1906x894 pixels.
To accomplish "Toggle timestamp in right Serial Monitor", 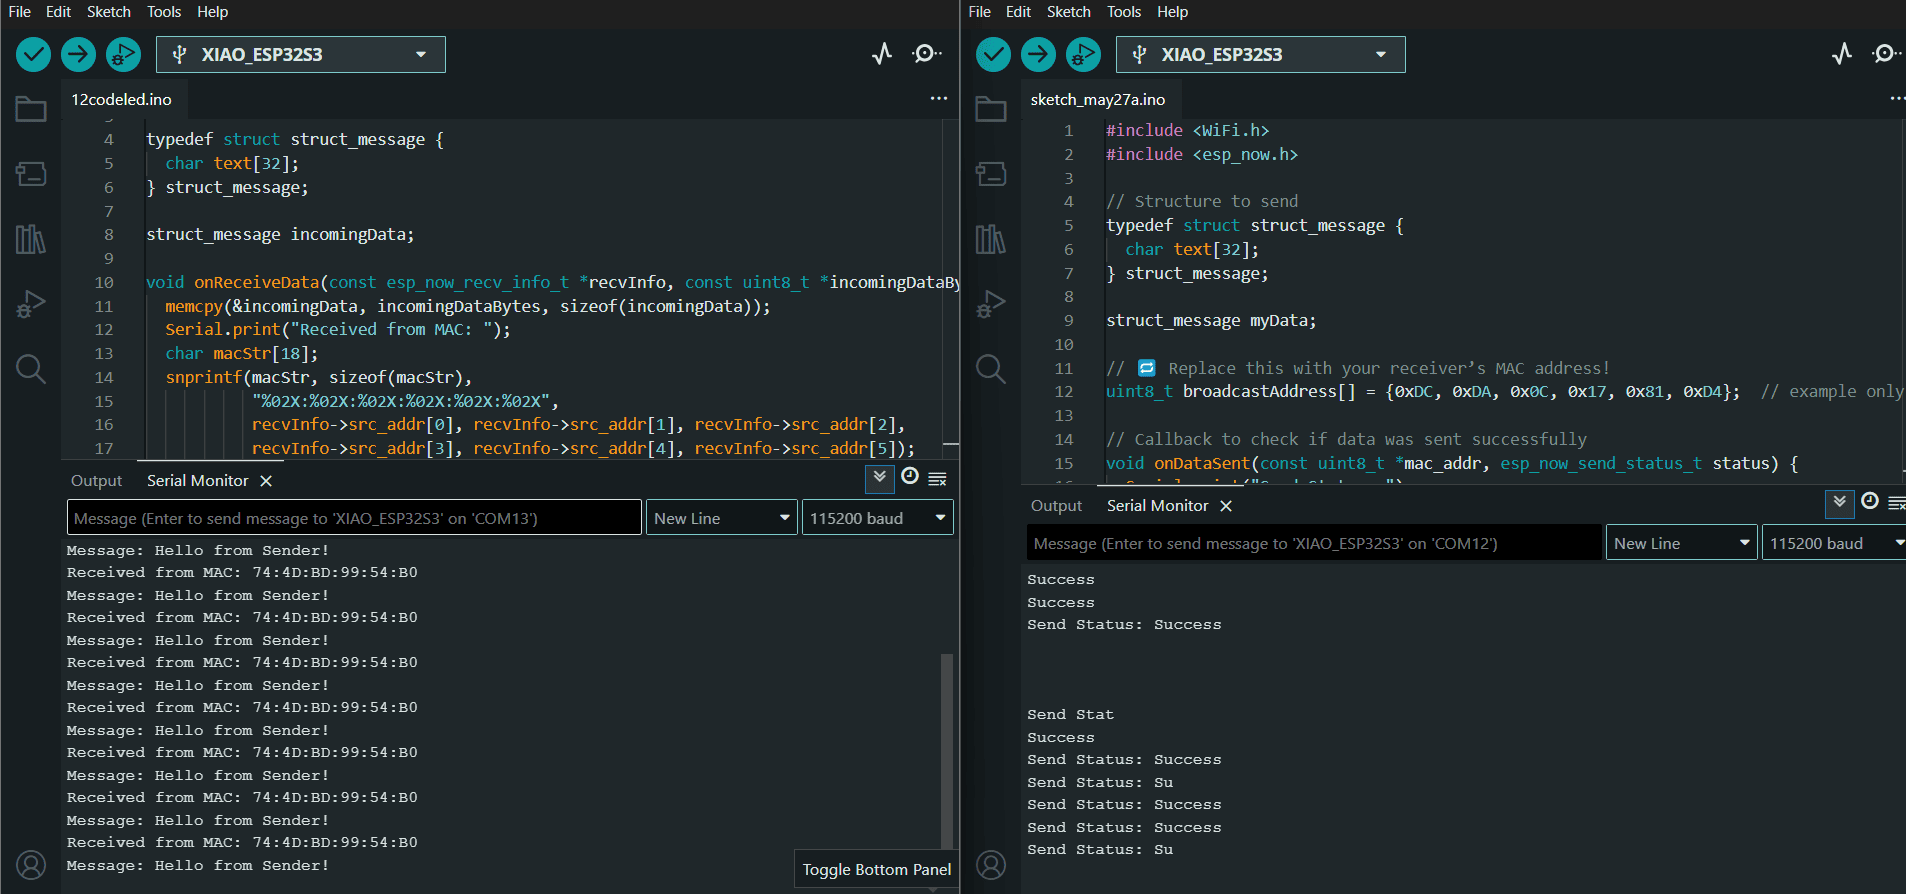I will click(x=1870, y=502).
